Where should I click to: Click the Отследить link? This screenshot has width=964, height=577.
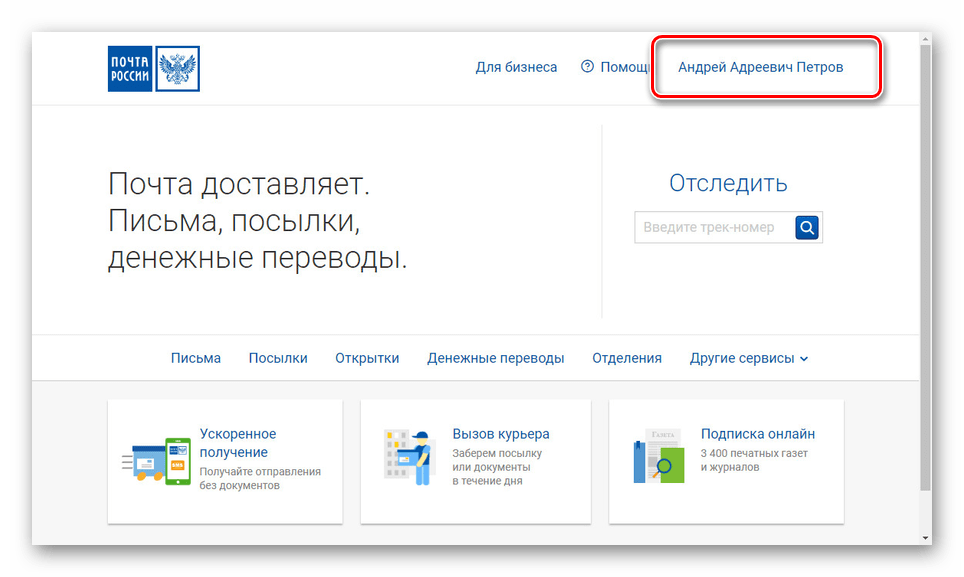[727, 183]
